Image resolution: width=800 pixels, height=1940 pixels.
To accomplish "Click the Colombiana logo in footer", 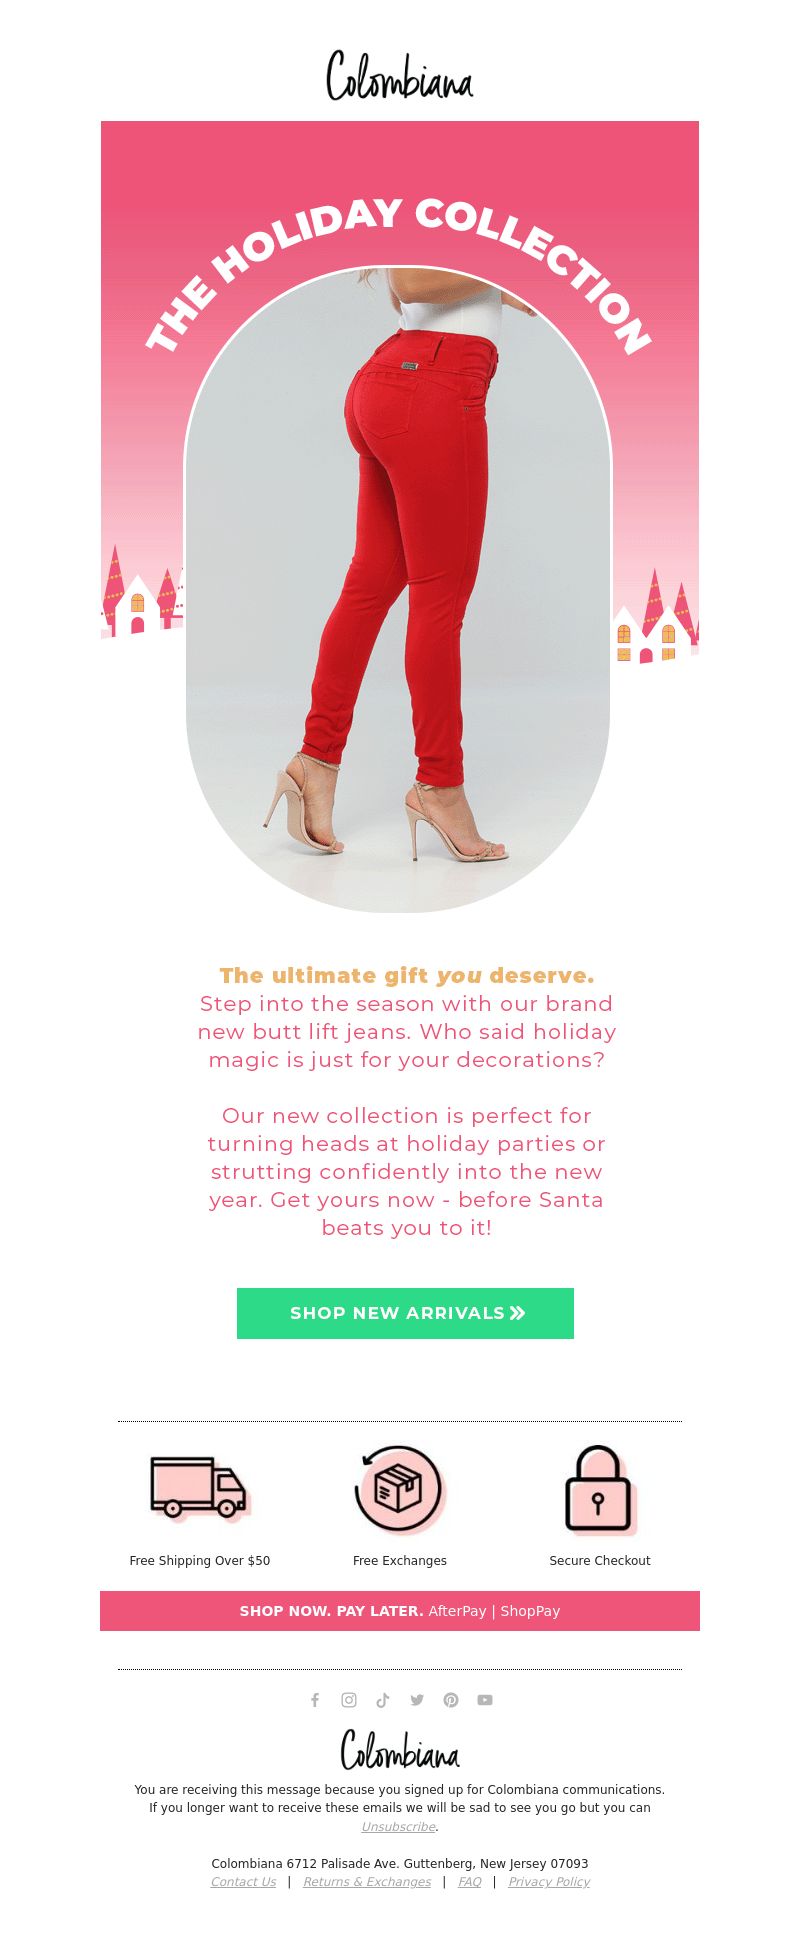I will 400,1749.
